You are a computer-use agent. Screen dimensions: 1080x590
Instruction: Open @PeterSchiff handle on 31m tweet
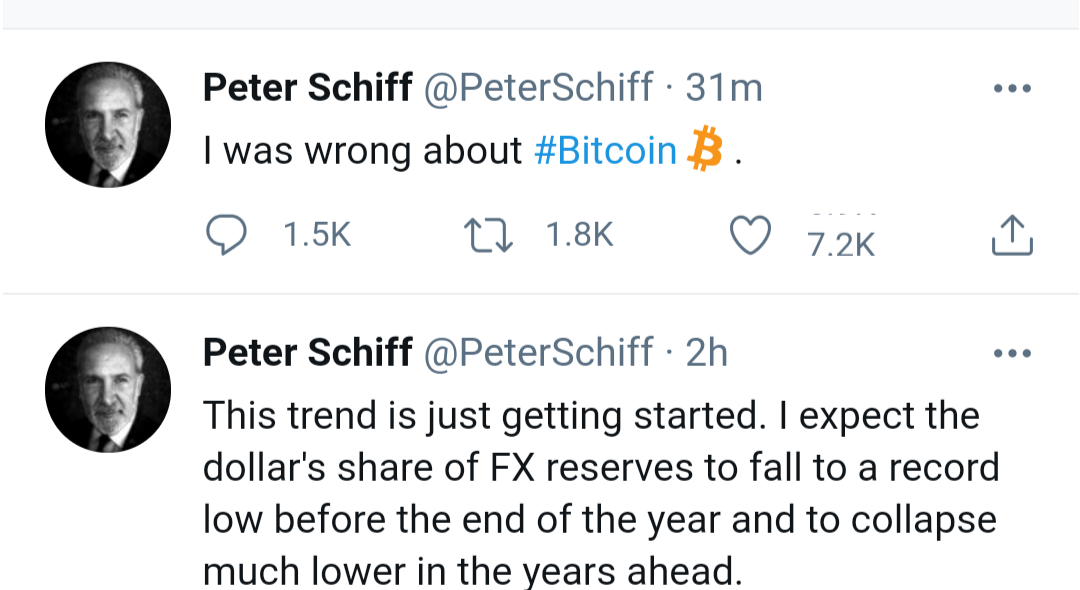click(538, 88)
